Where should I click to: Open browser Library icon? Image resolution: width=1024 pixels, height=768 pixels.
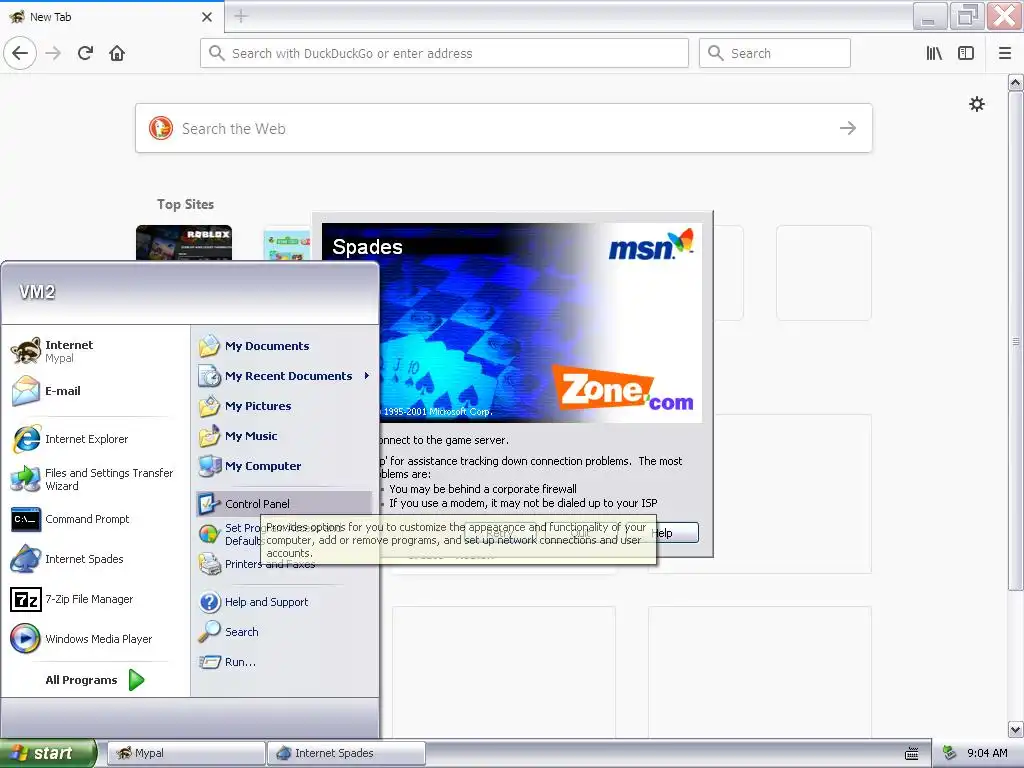click(934, 53)
